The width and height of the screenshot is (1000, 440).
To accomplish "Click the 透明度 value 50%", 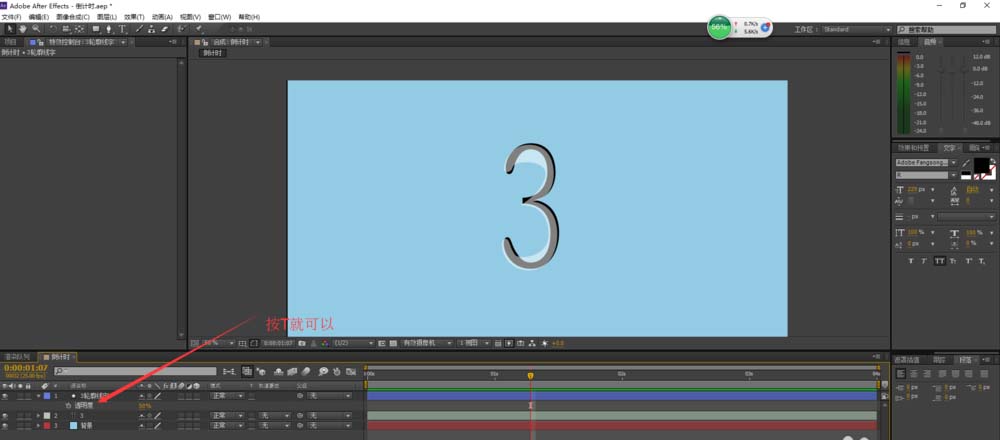I will tap(145, 406).
